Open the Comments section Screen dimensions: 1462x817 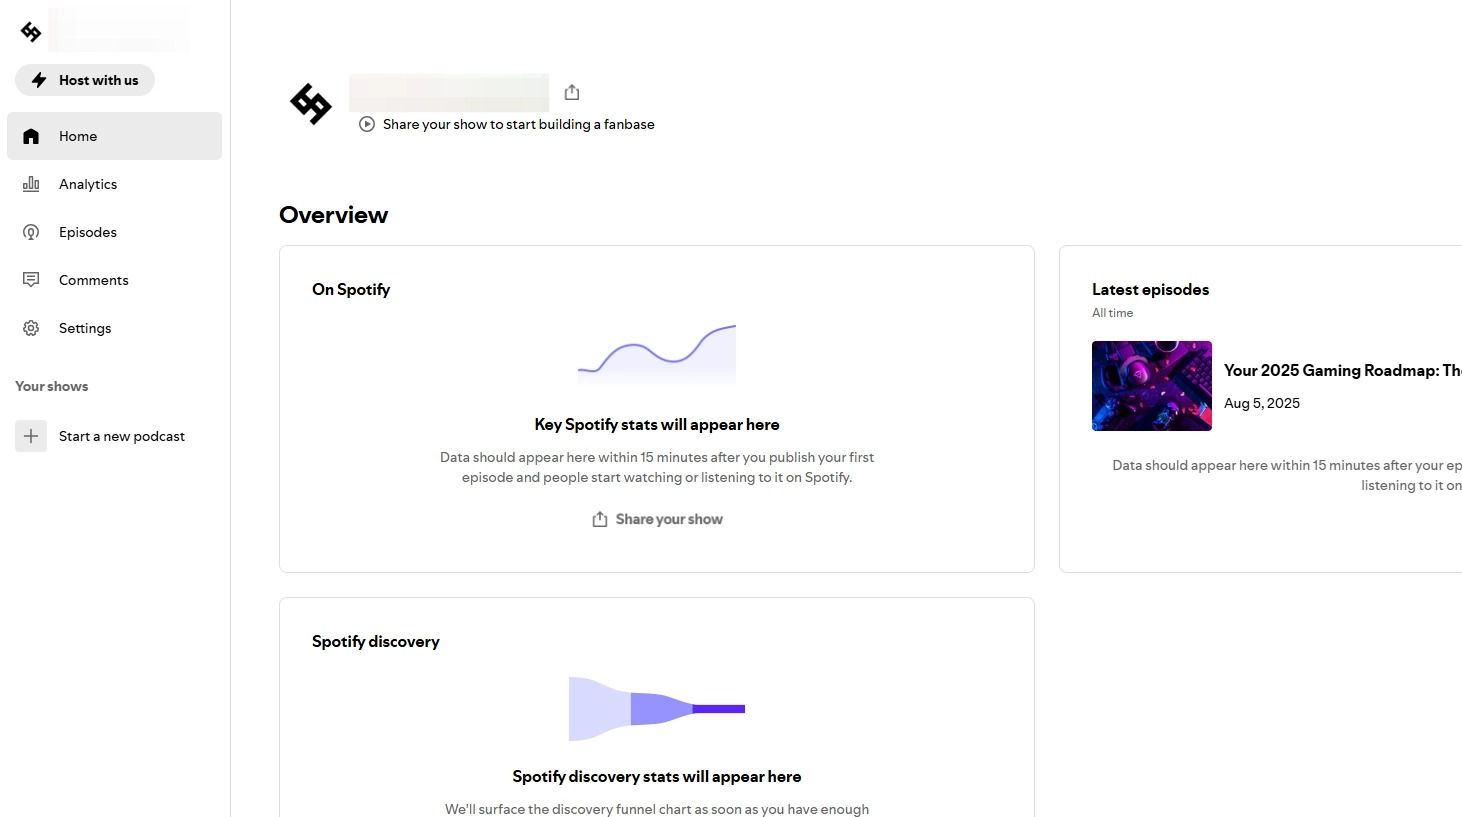tap(93, 280)
